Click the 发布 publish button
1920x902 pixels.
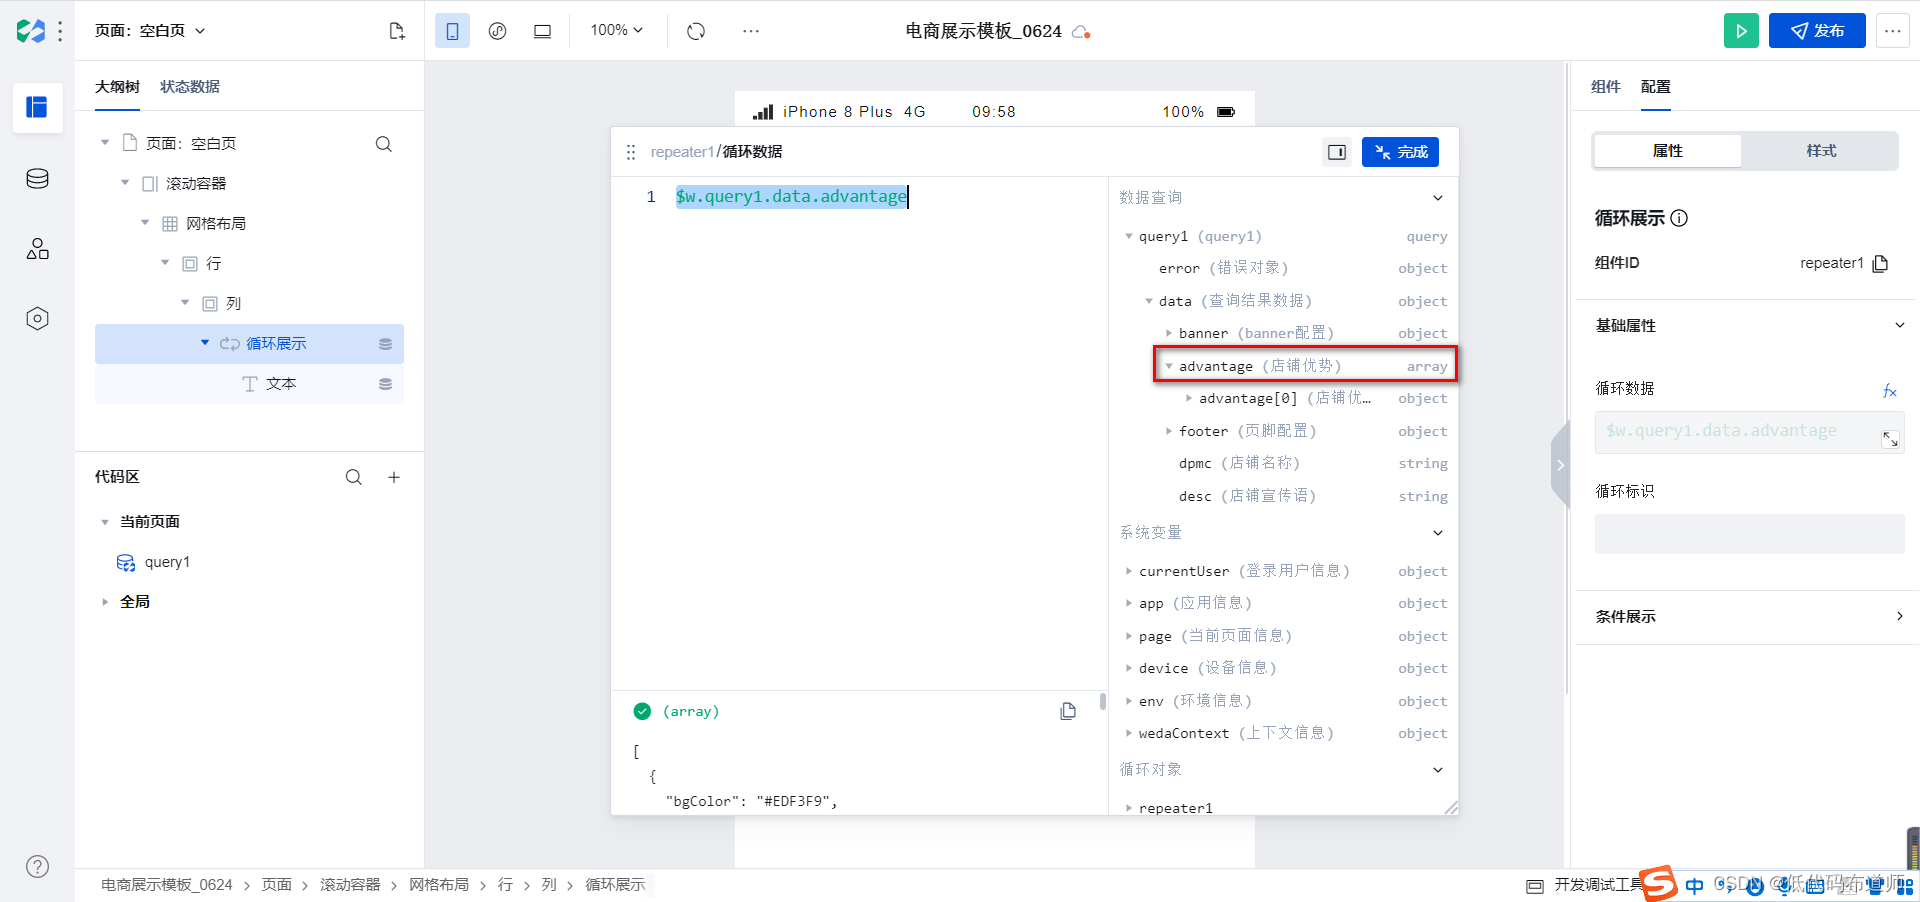click(1817, 31)
